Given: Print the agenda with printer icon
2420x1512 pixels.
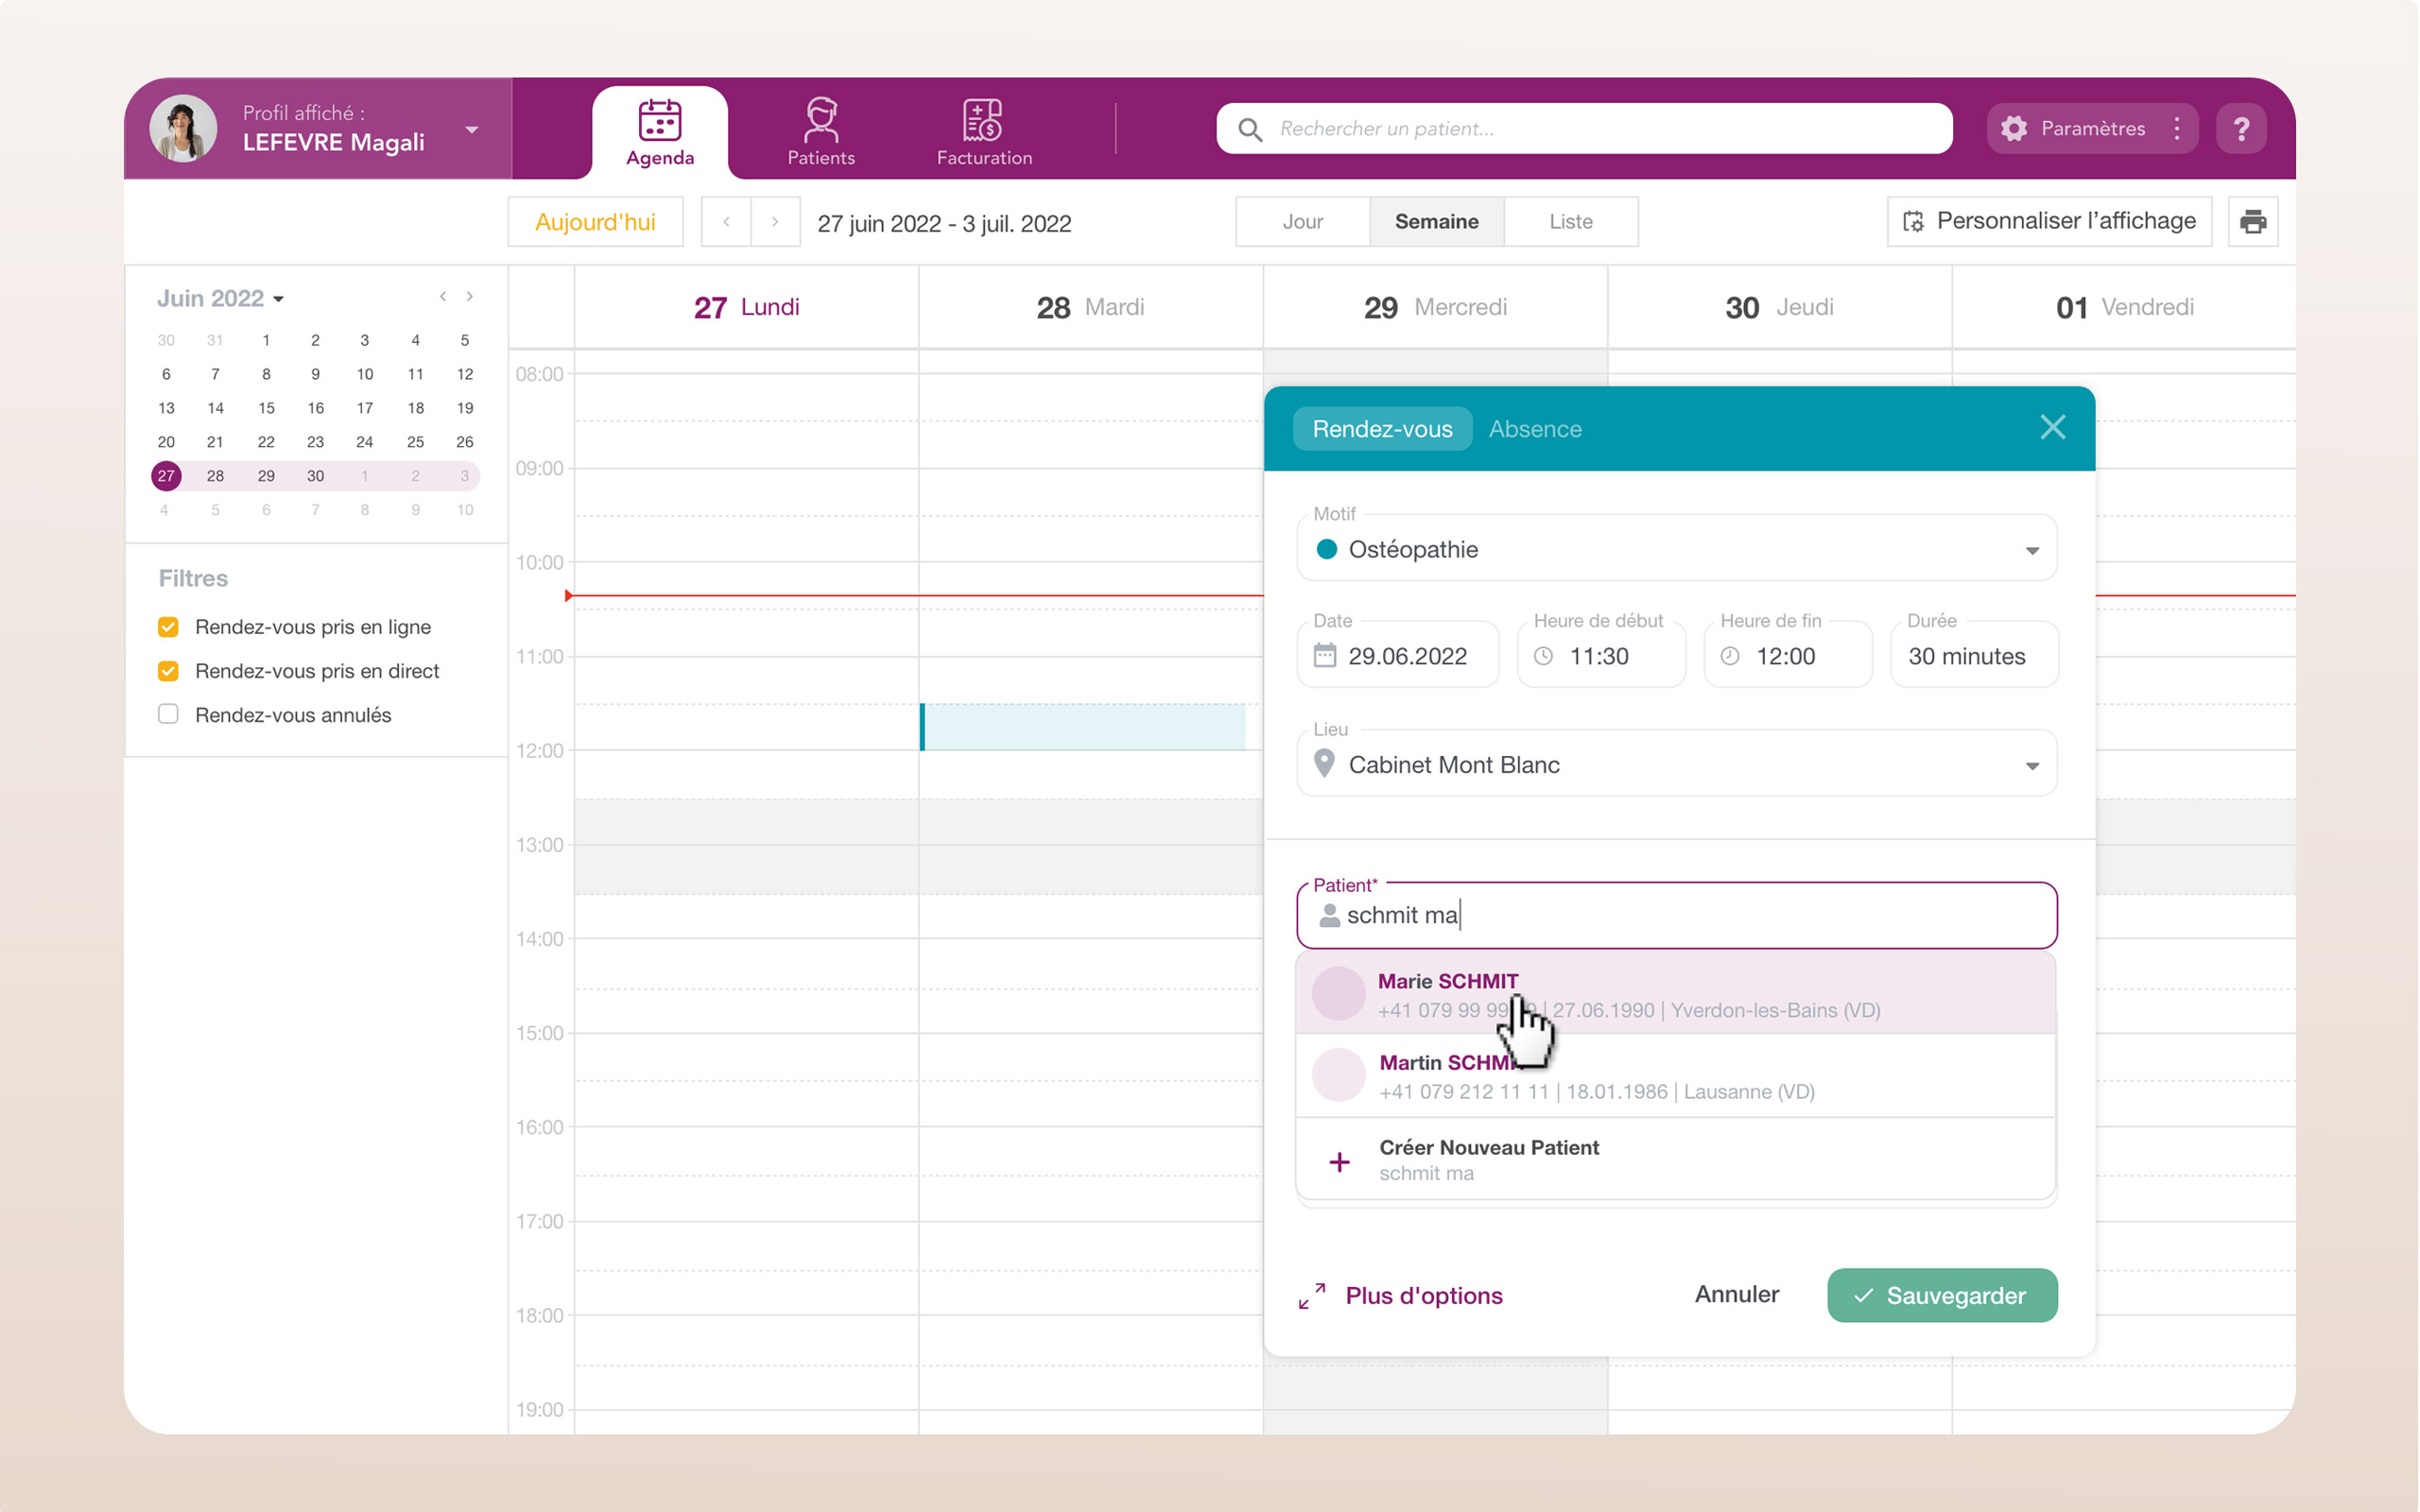Looking at the screenshot, I should (x=2254, y=222).
